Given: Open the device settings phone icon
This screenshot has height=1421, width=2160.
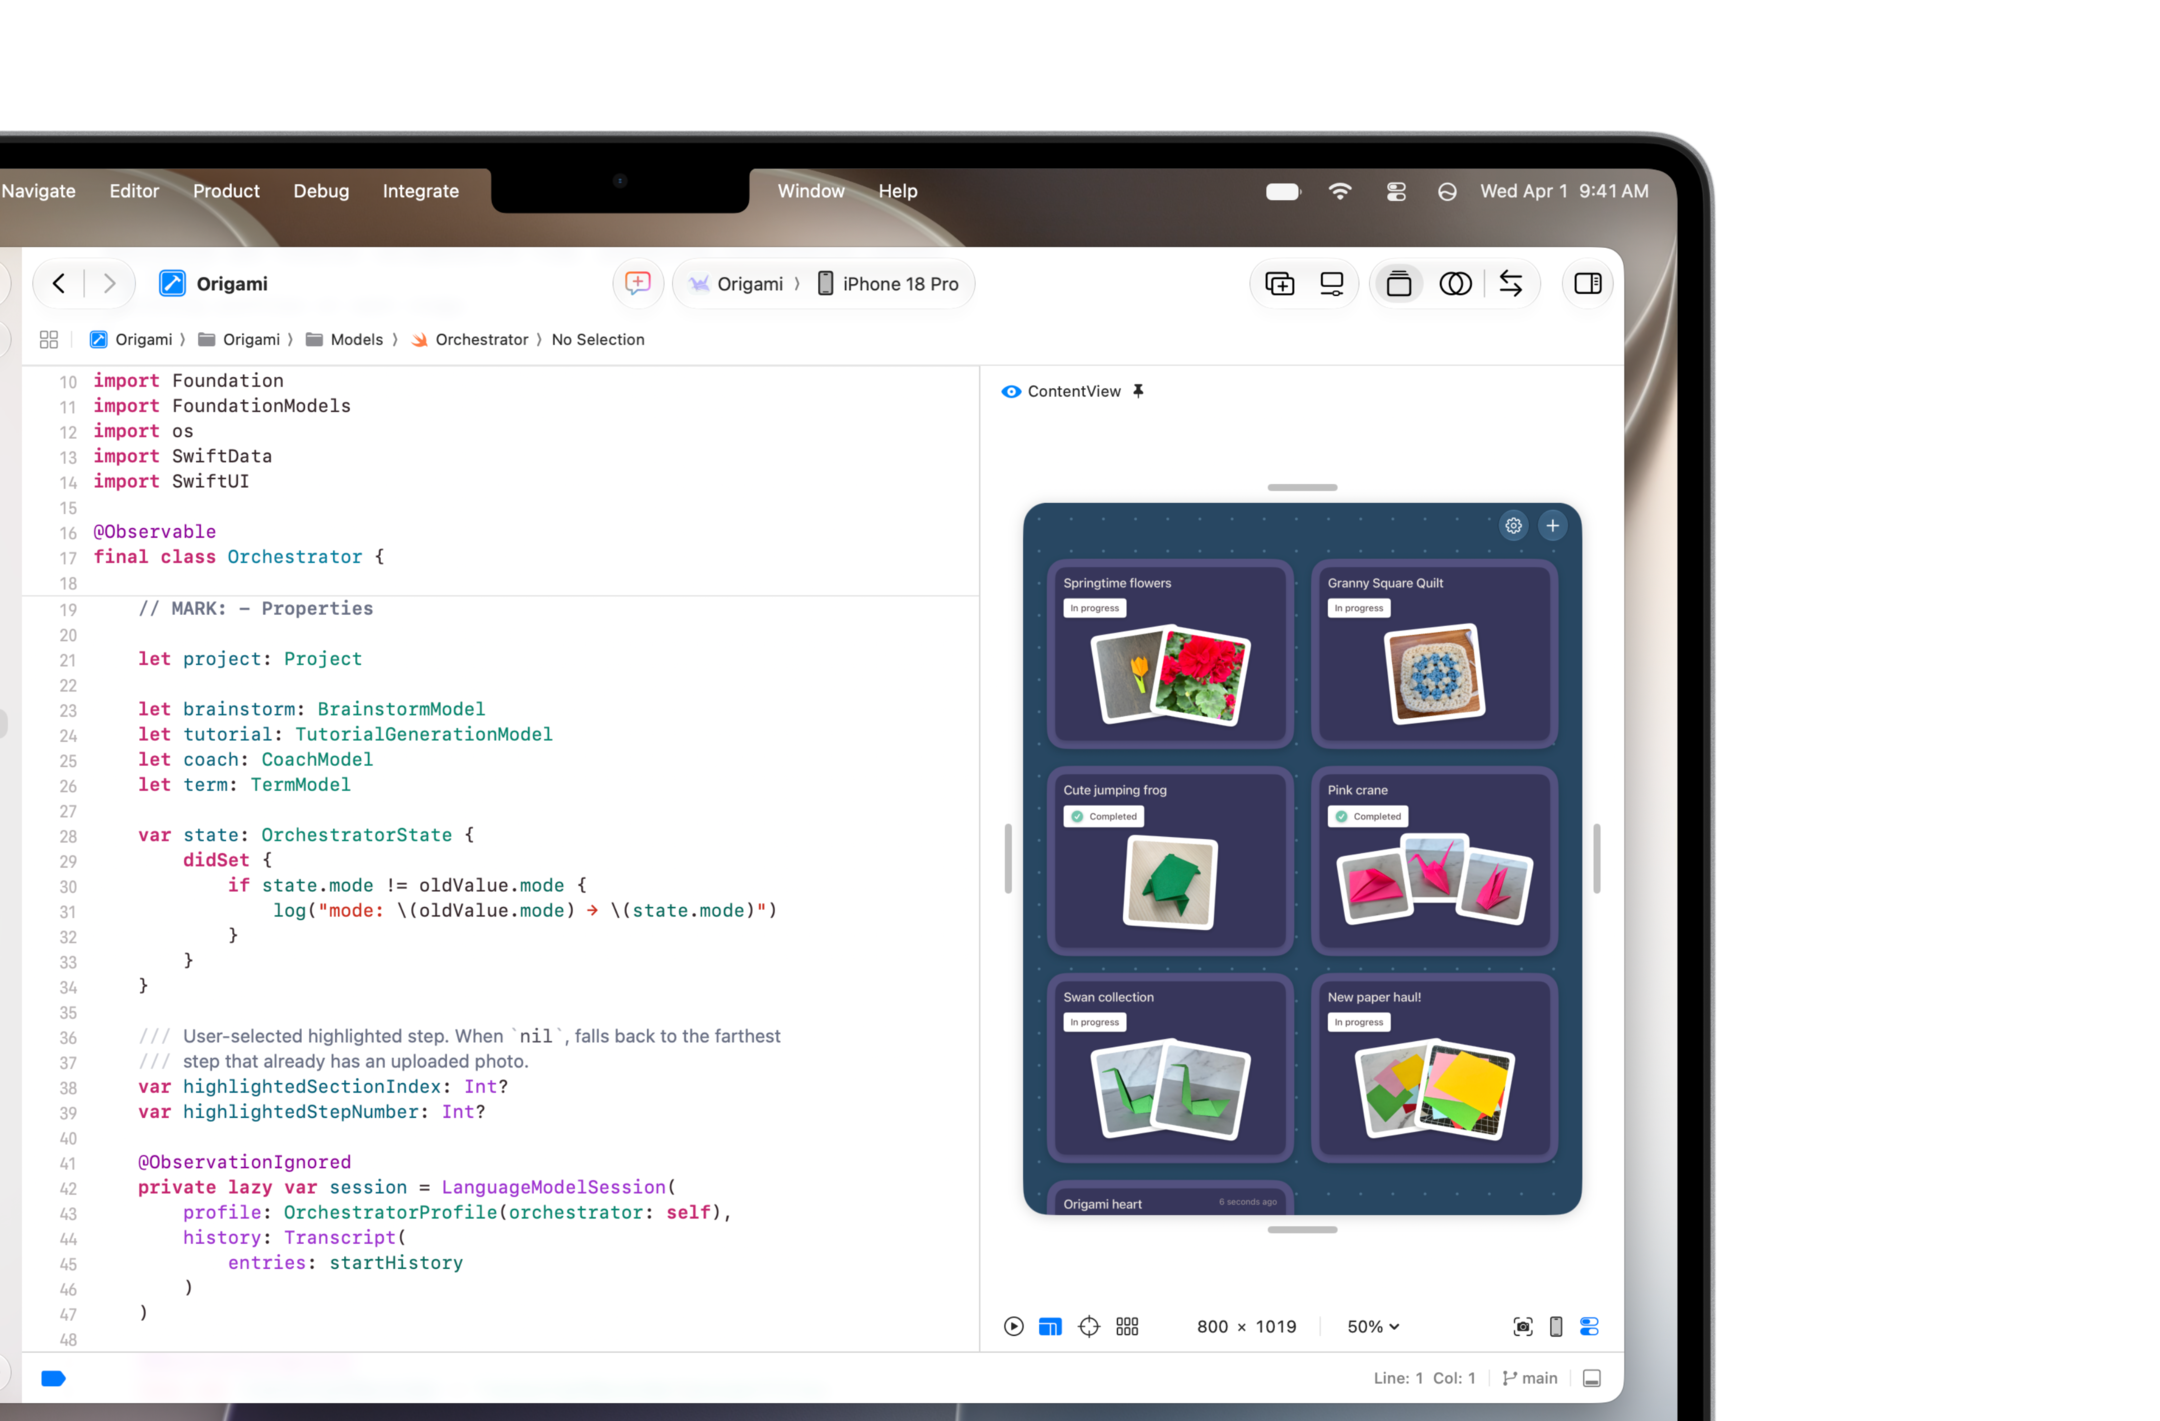Looking at the screenshot, I should click(1556, 1326).
